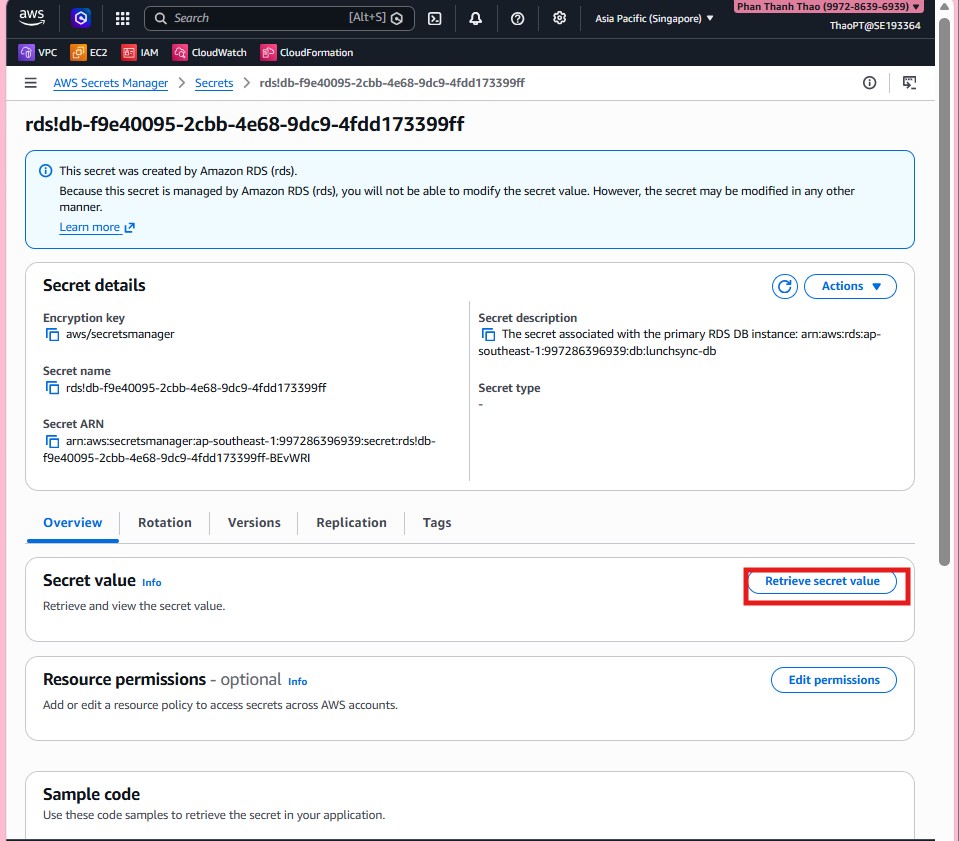Open the notifications bell
The width and height of the screenshot is (959, 841).
click(x=476, y=18)
